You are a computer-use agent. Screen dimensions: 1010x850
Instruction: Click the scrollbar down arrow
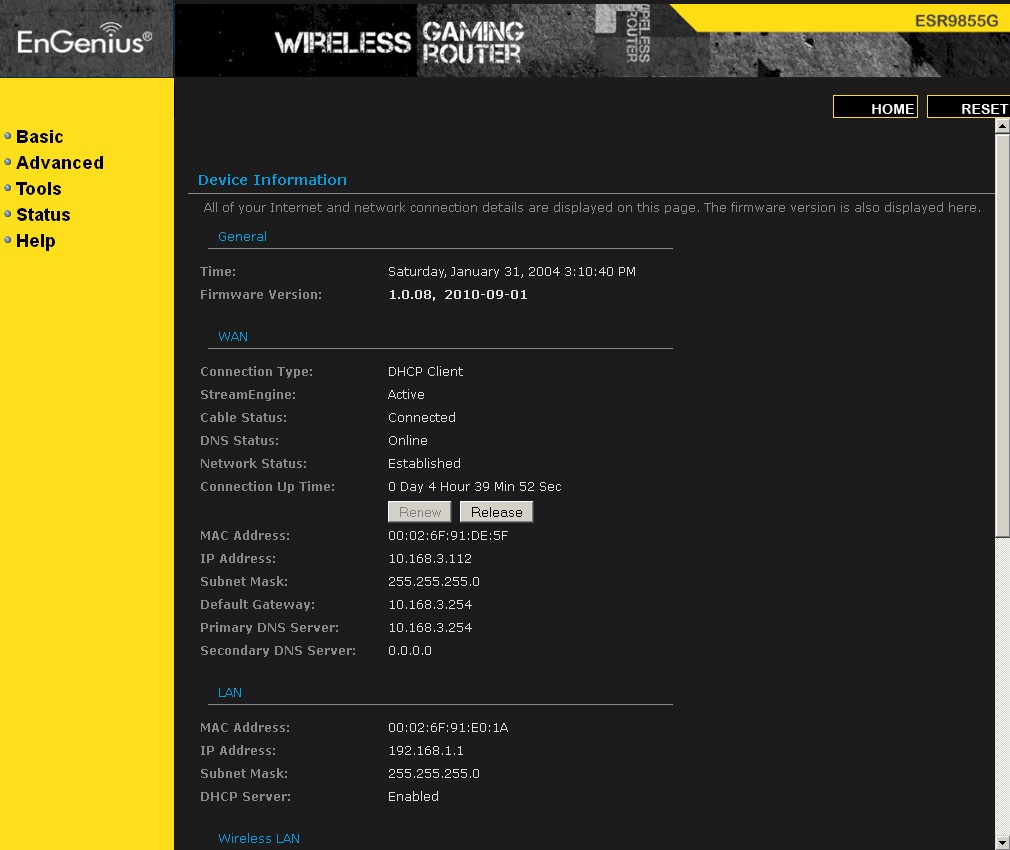click(1002, 842)
